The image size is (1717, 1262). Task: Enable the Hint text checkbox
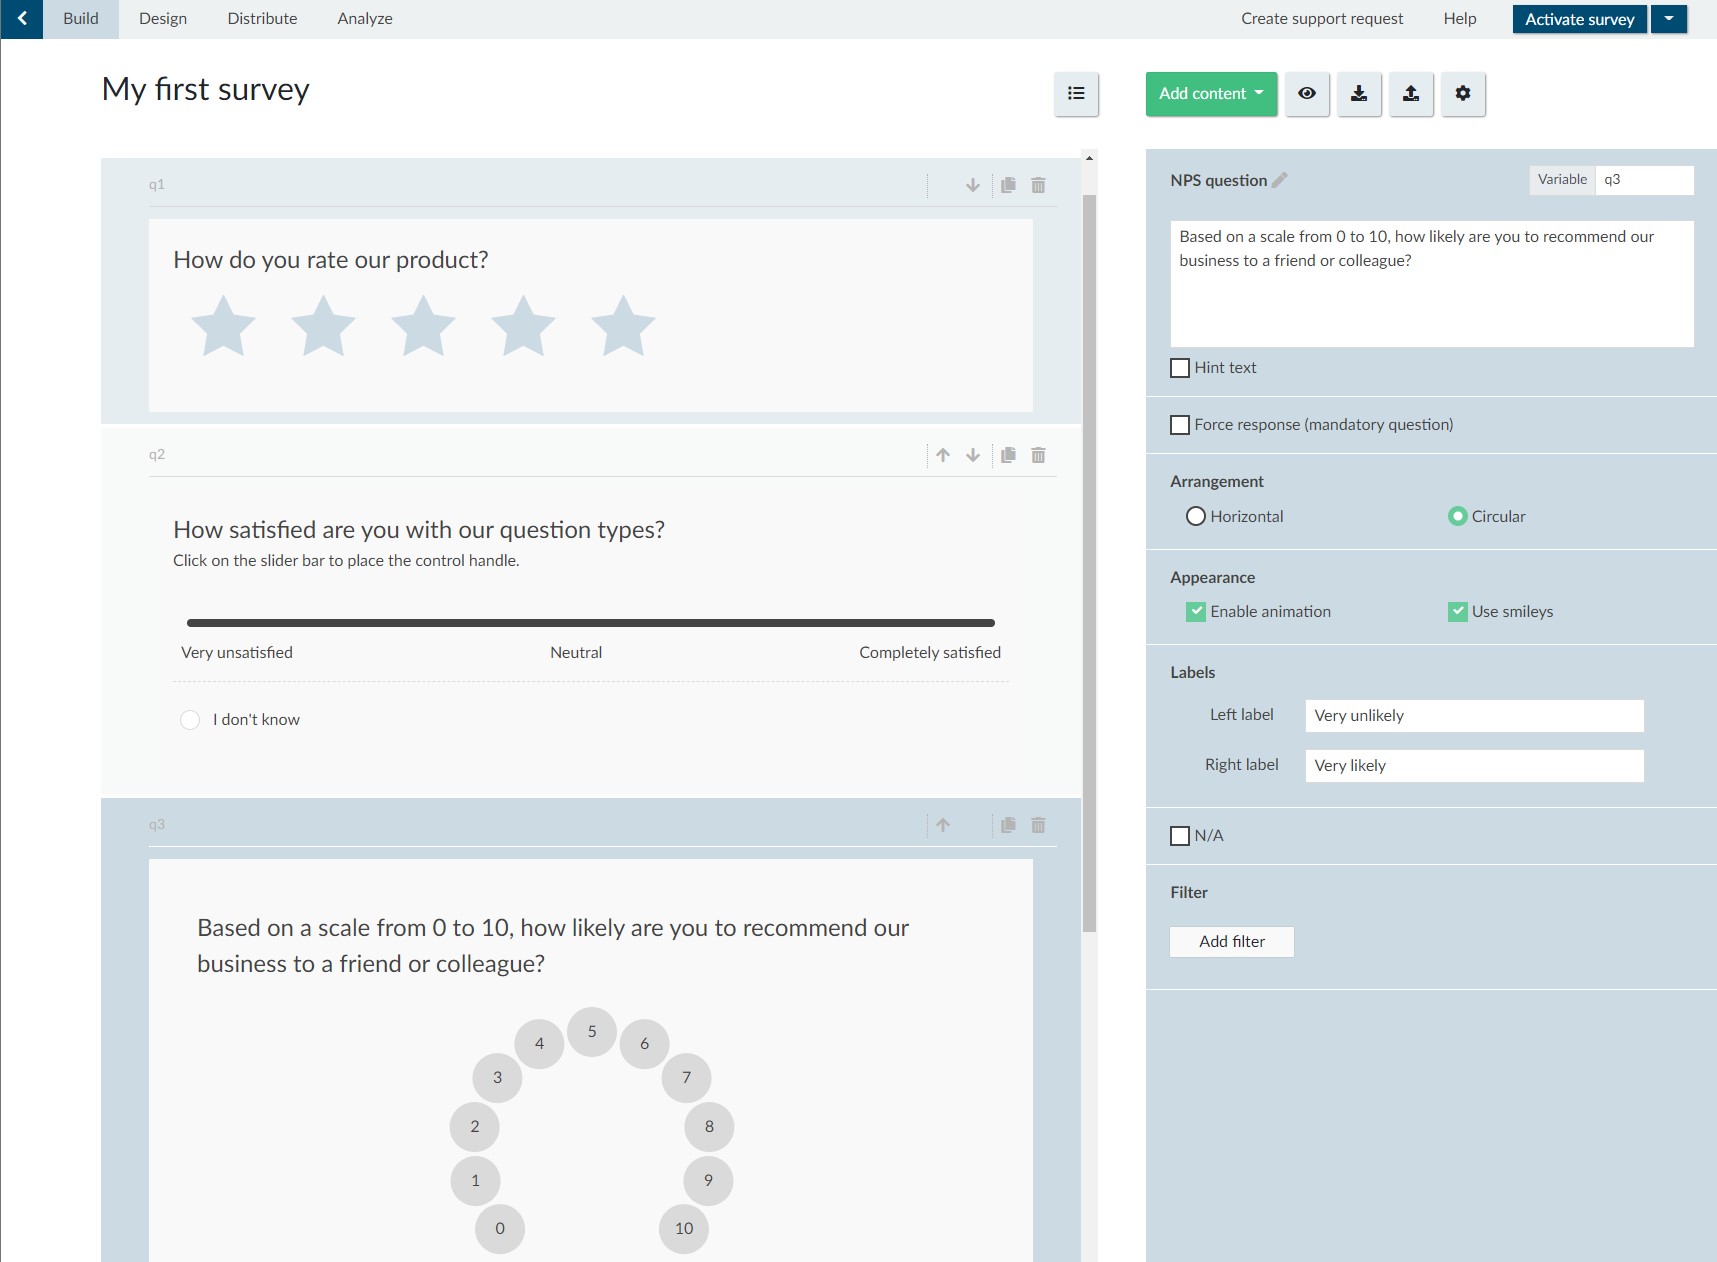tap(1180, 368)
